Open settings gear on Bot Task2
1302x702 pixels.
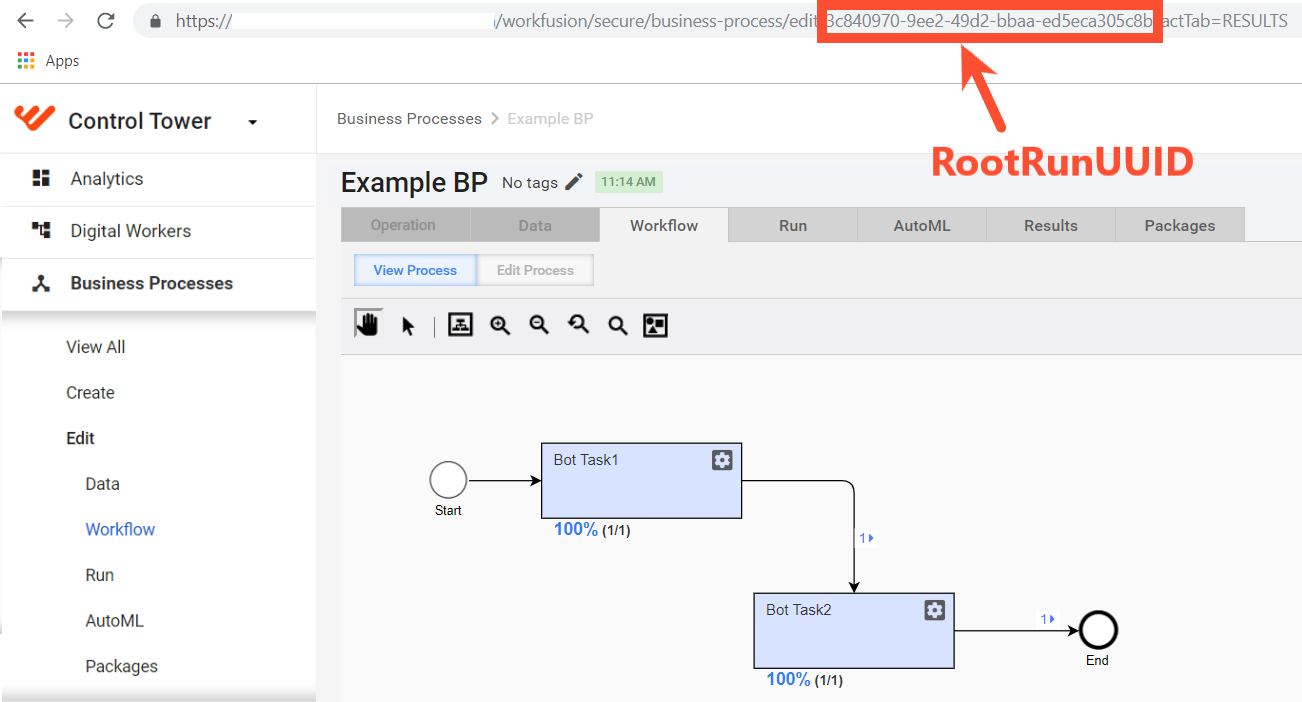(x=934, y=610)
